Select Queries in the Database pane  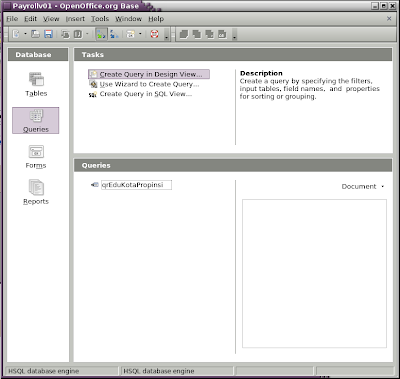36,120
